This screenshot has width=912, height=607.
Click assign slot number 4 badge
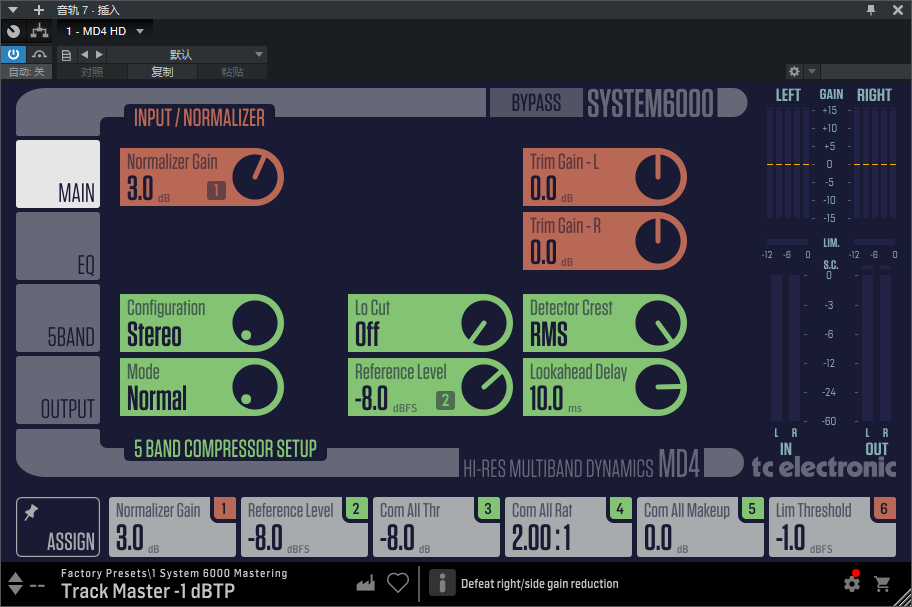pos(621,509)
